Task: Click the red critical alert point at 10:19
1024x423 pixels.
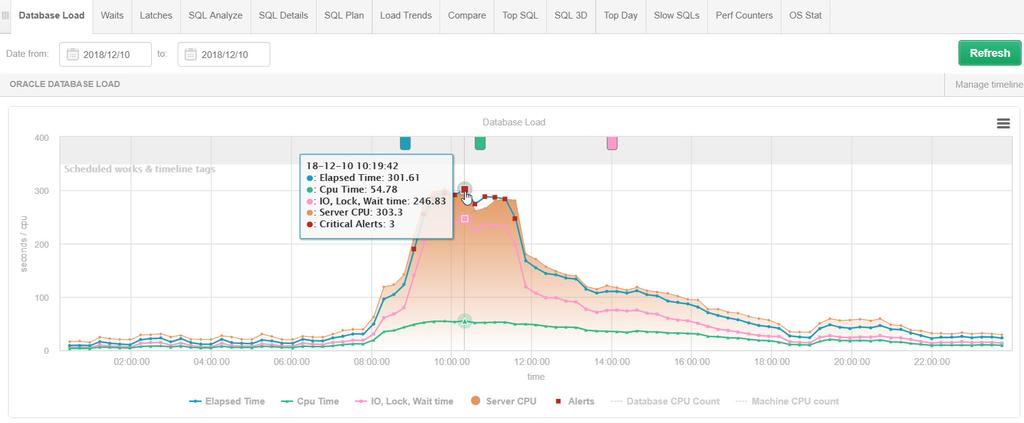Action: (464, 189)
